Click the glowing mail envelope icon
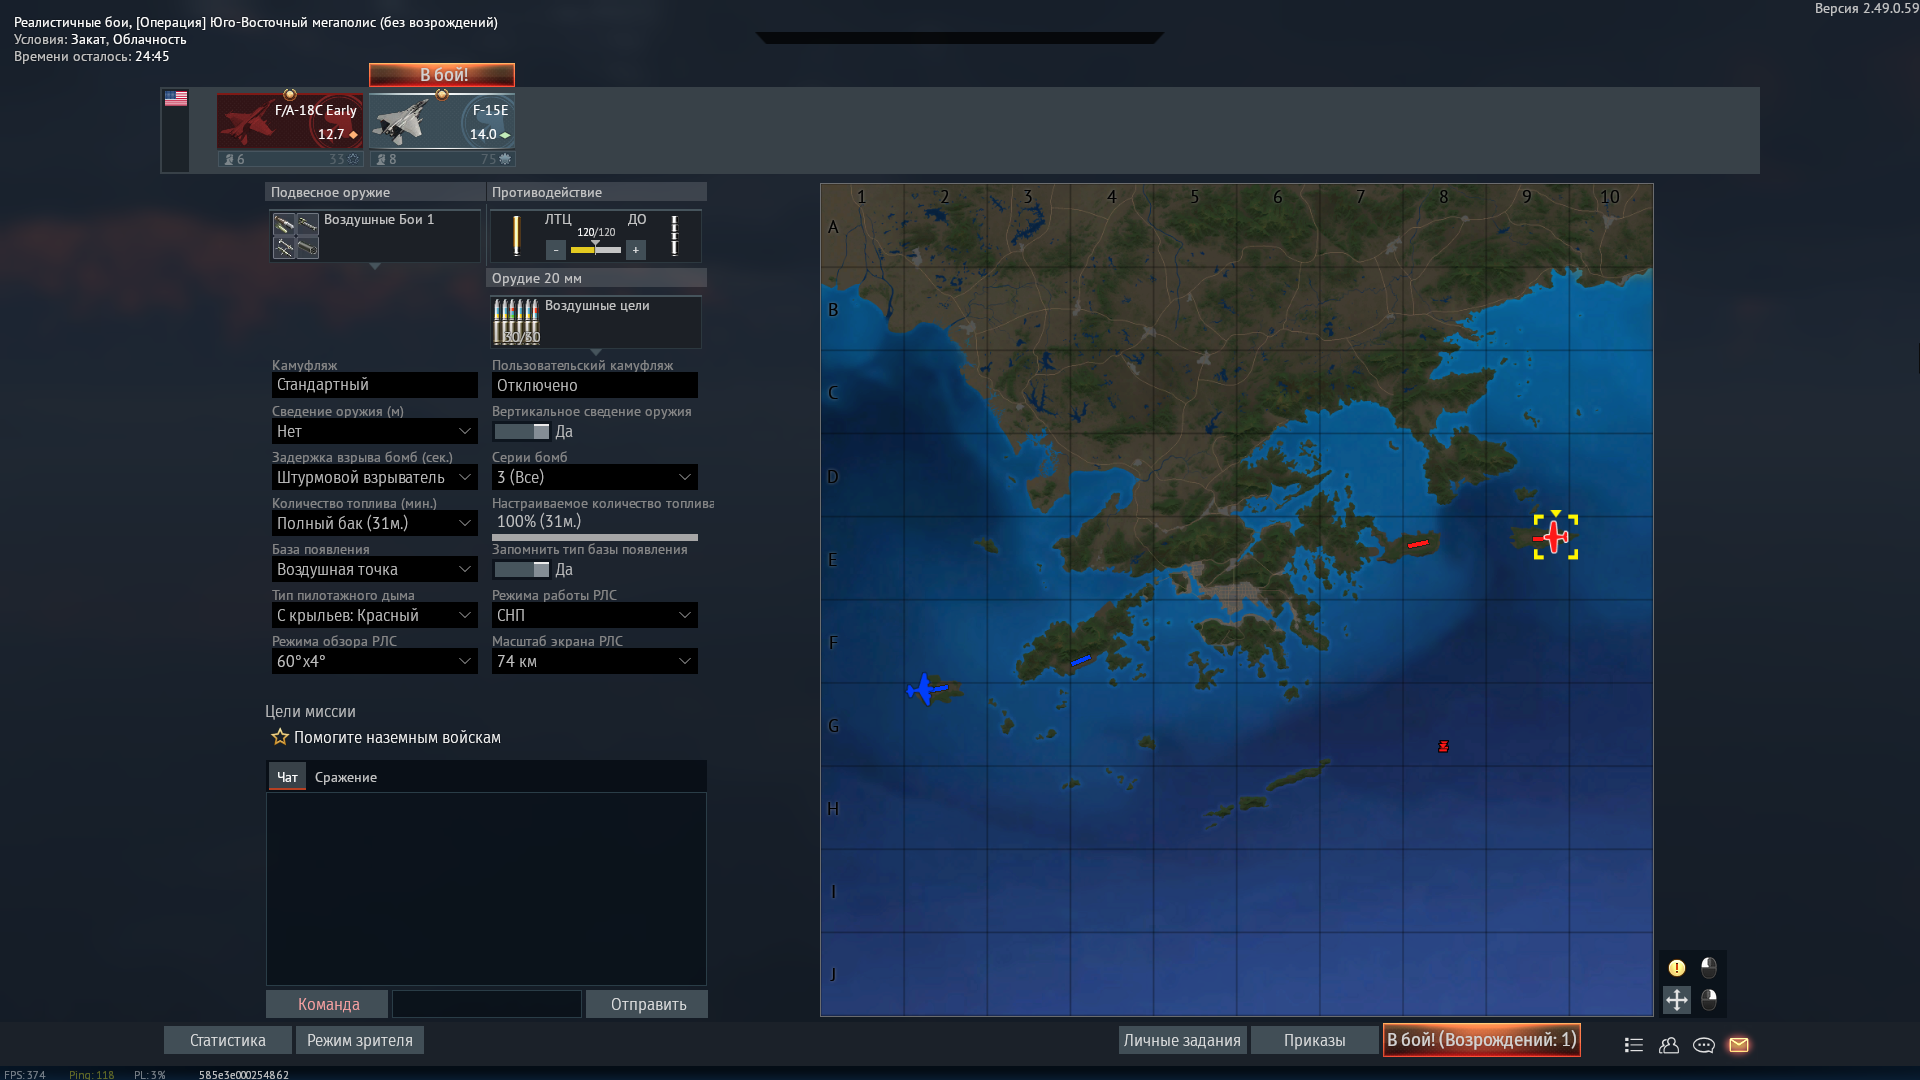The width and height of the screenshot is (1920, 1080). (1738, 1045)
